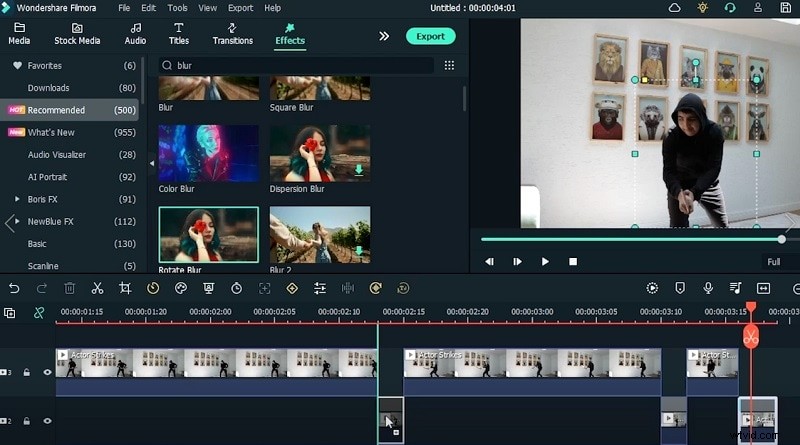Open the Full preview quality dropdown
The image size is (800, 445).
780,261
